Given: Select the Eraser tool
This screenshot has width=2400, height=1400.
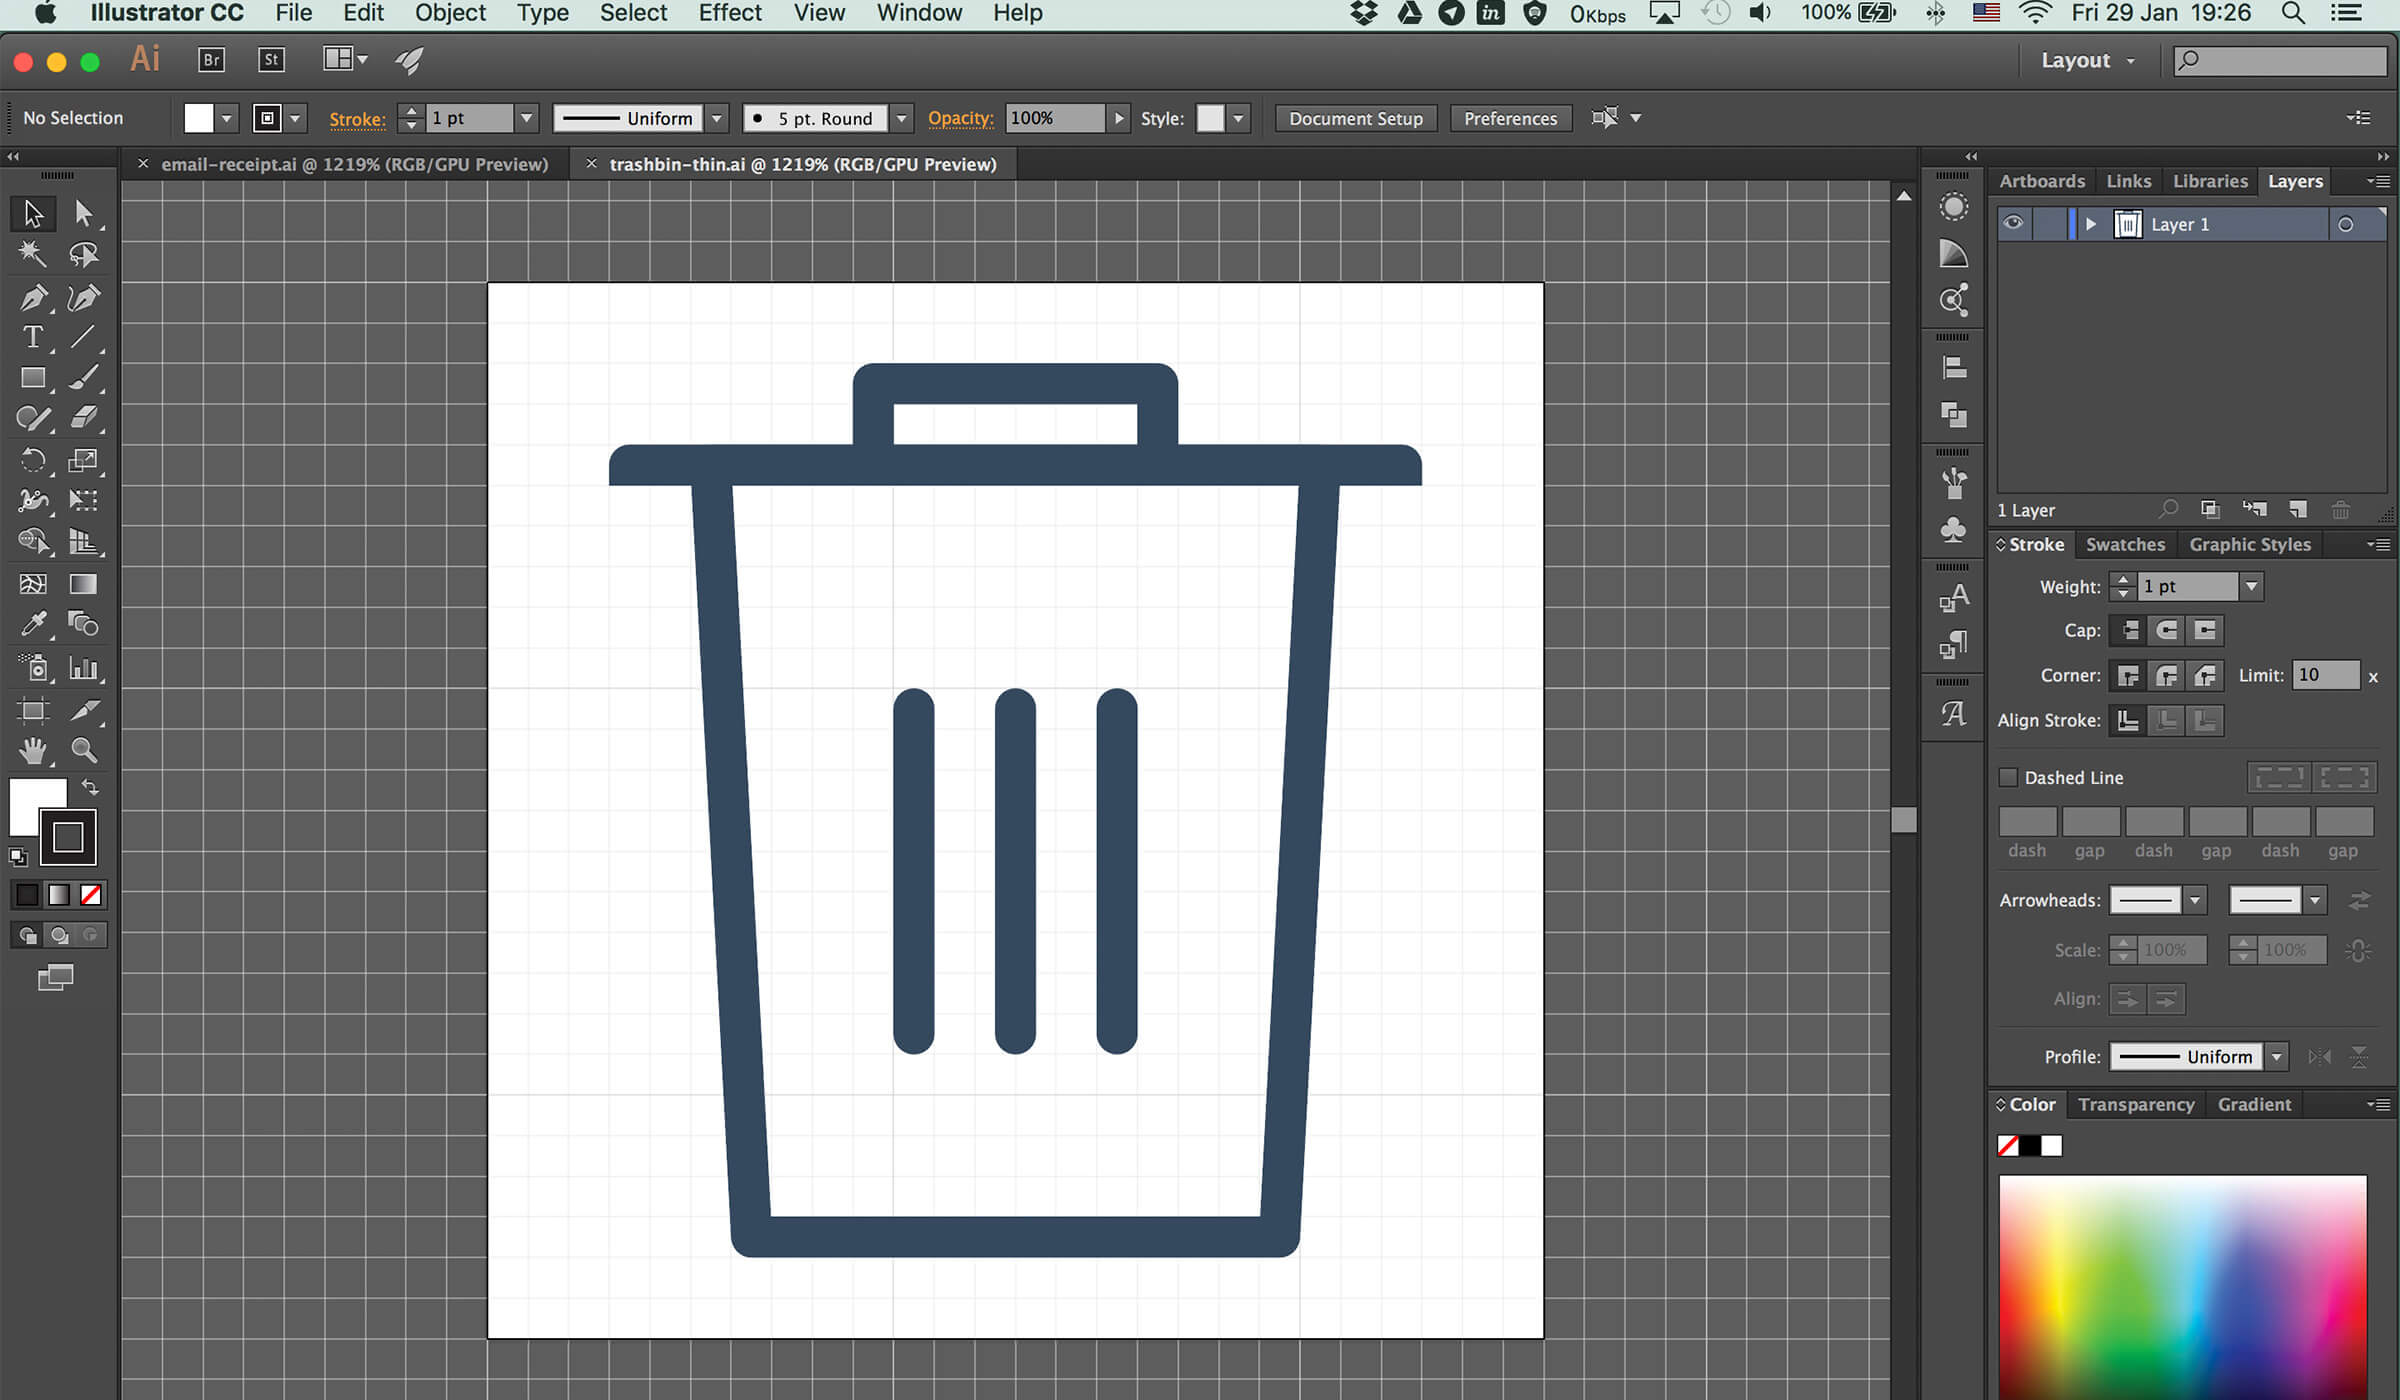Looking at the screenshot, I should pos(84,418).
